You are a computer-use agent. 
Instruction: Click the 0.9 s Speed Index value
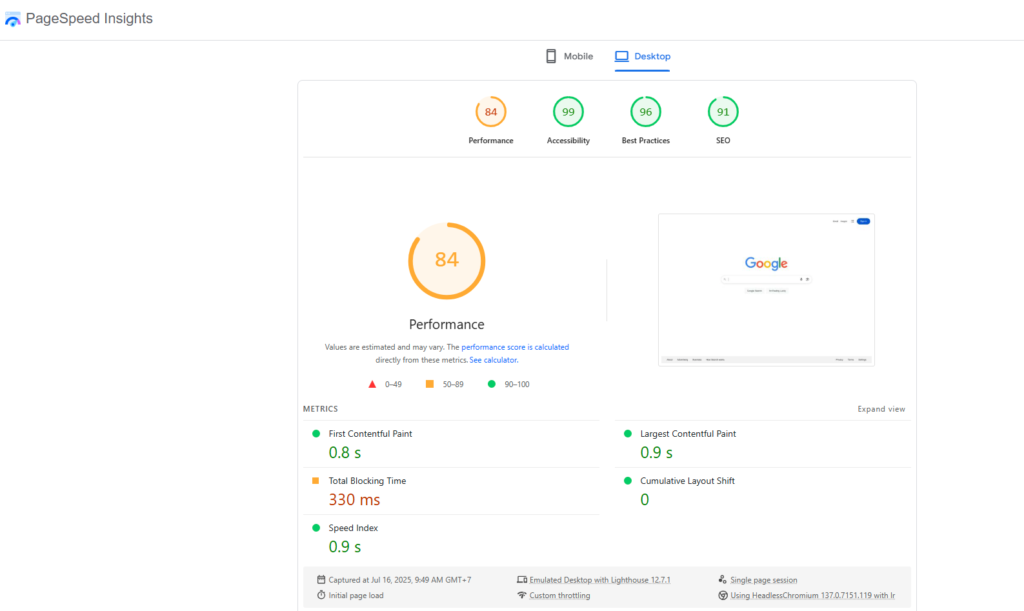pos(345,546)
